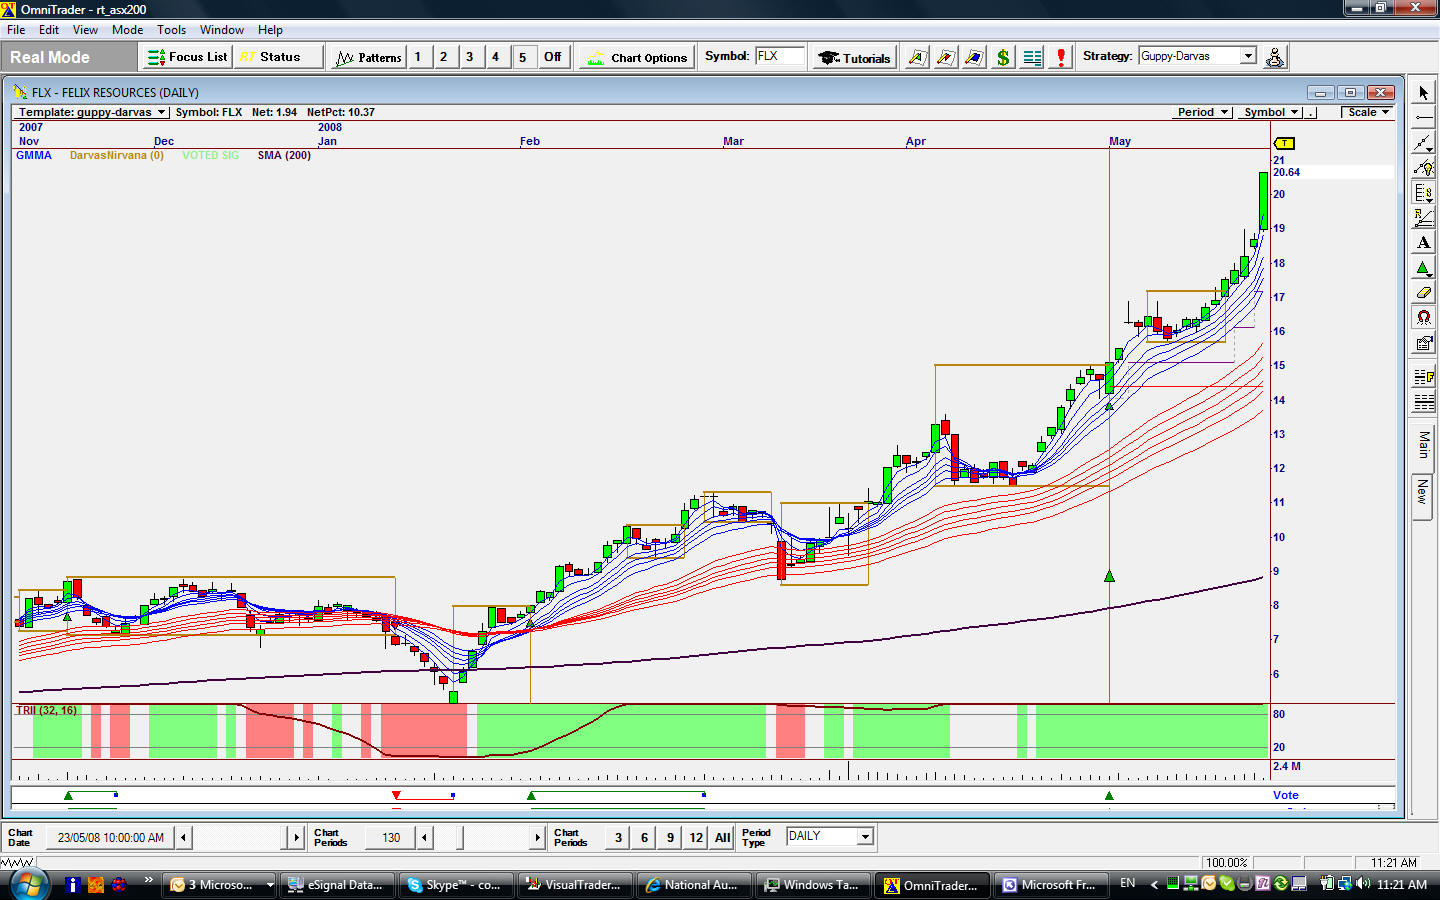Select pattern preset 2

coord(444,57)
